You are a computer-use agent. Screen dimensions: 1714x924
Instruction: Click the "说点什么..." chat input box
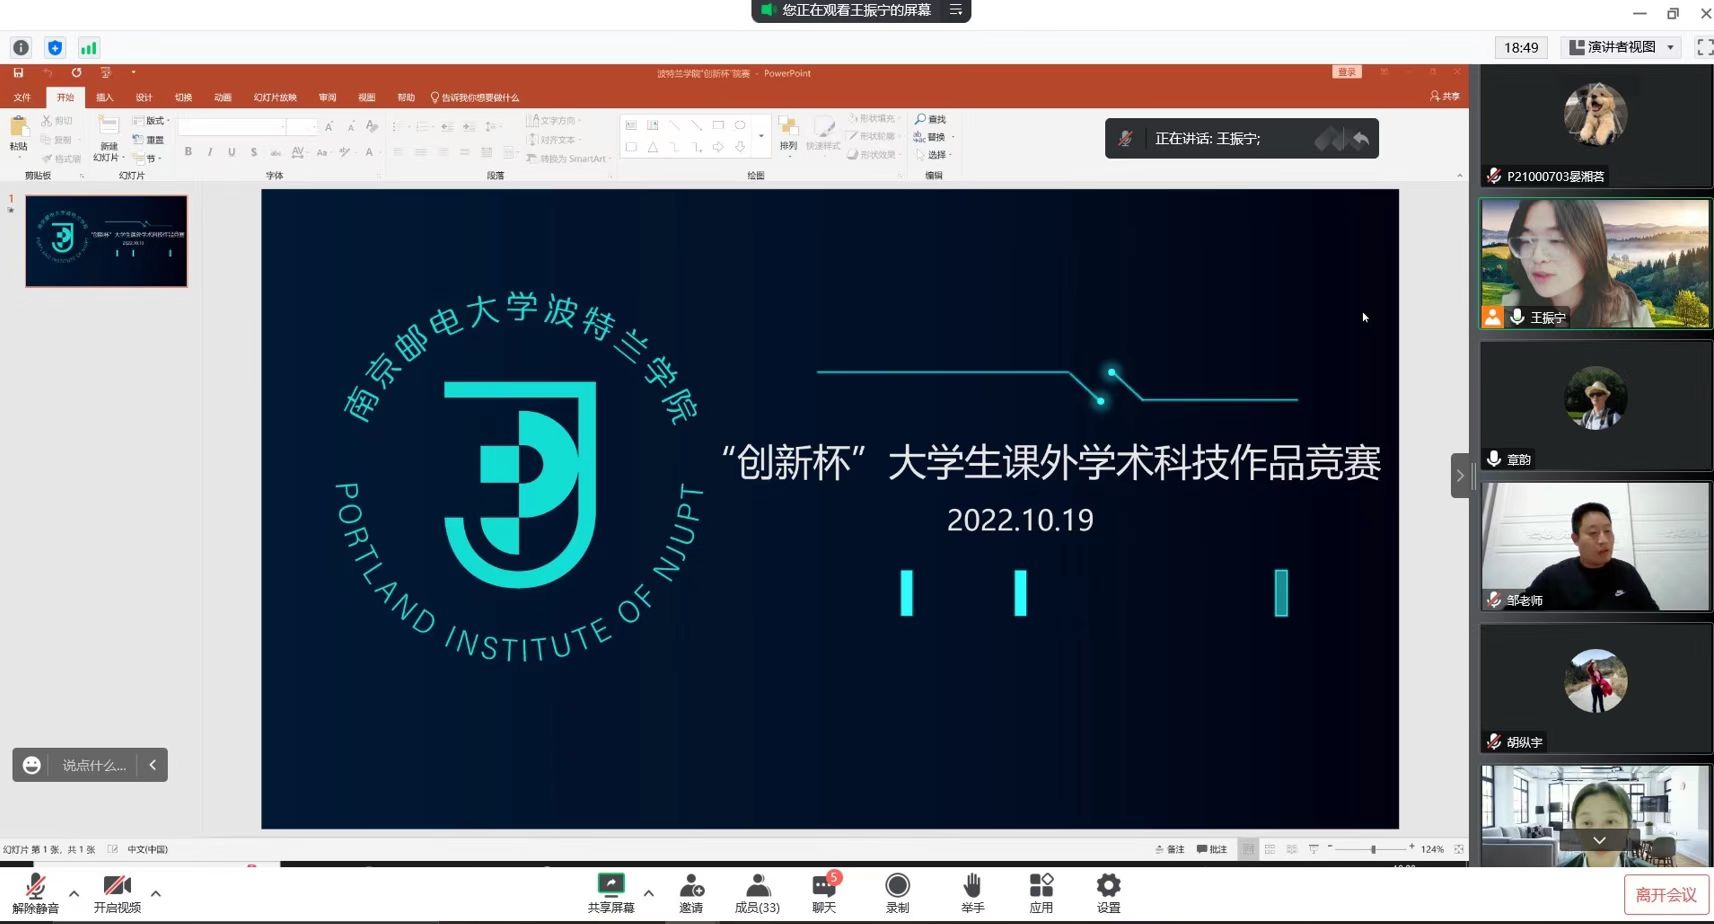(94, 765)
